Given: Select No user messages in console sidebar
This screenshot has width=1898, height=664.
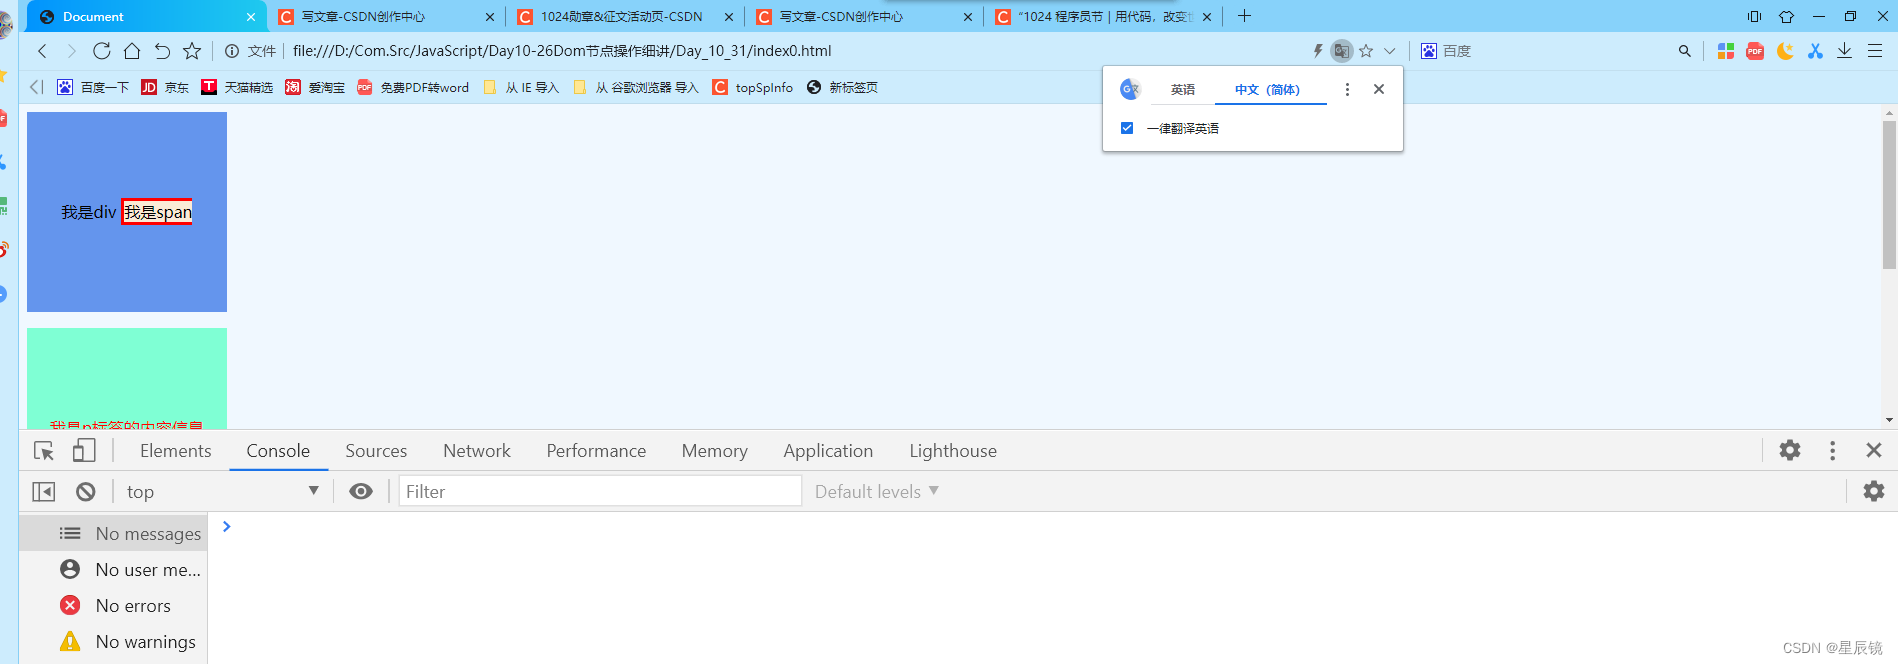Looking at the screenshot, I should [113, 569].
